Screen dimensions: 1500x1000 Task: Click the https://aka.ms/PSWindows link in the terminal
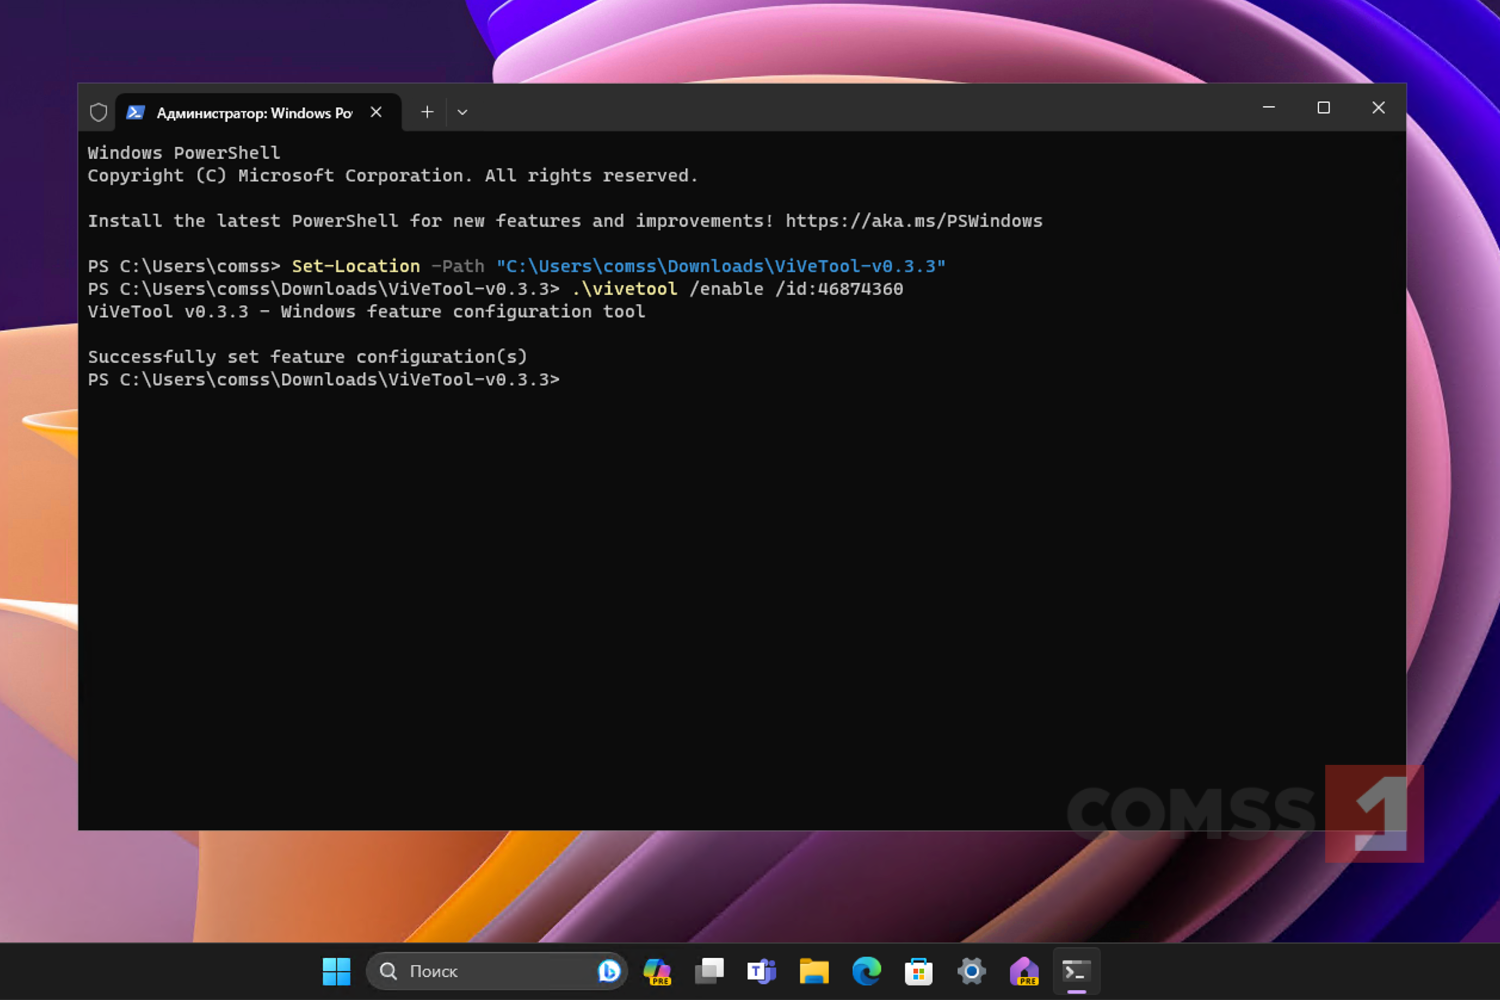(x=914, y=221)
